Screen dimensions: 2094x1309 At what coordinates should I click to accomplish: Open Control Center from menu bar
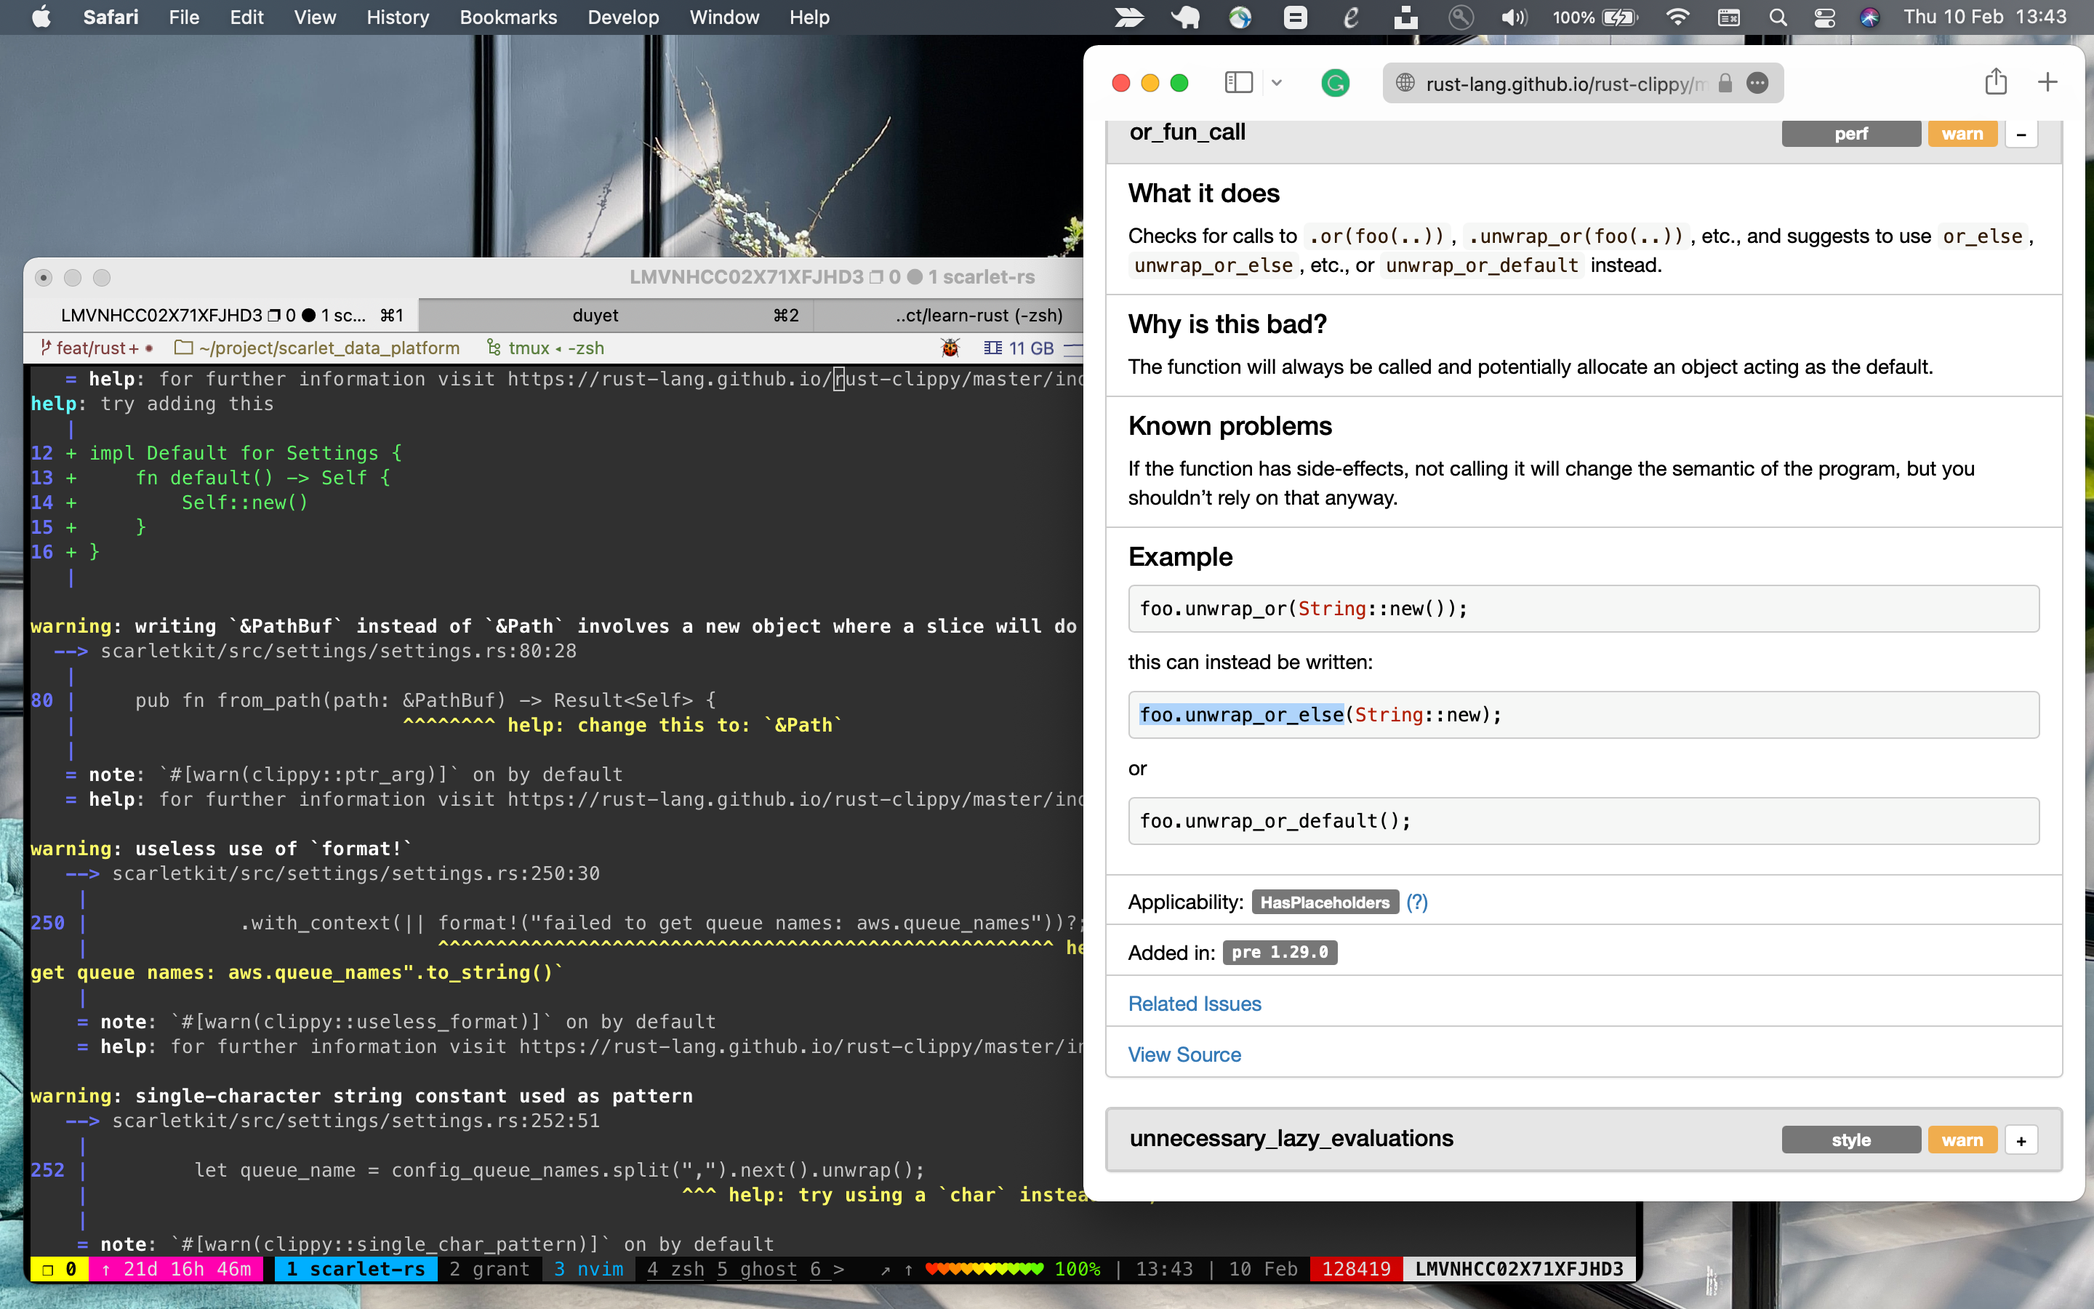(1824, 17)
